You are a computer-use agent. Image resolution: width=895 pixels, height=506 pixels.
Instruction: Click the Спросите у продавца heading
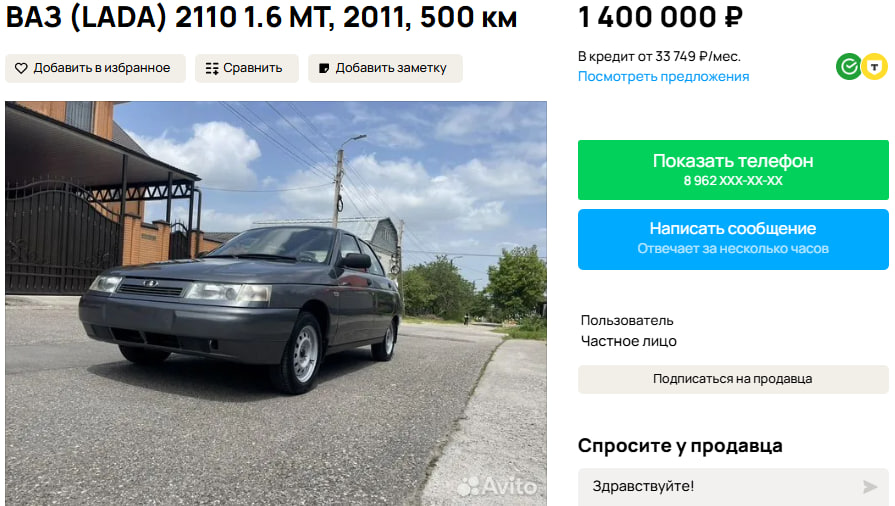[x=680, y=445]
